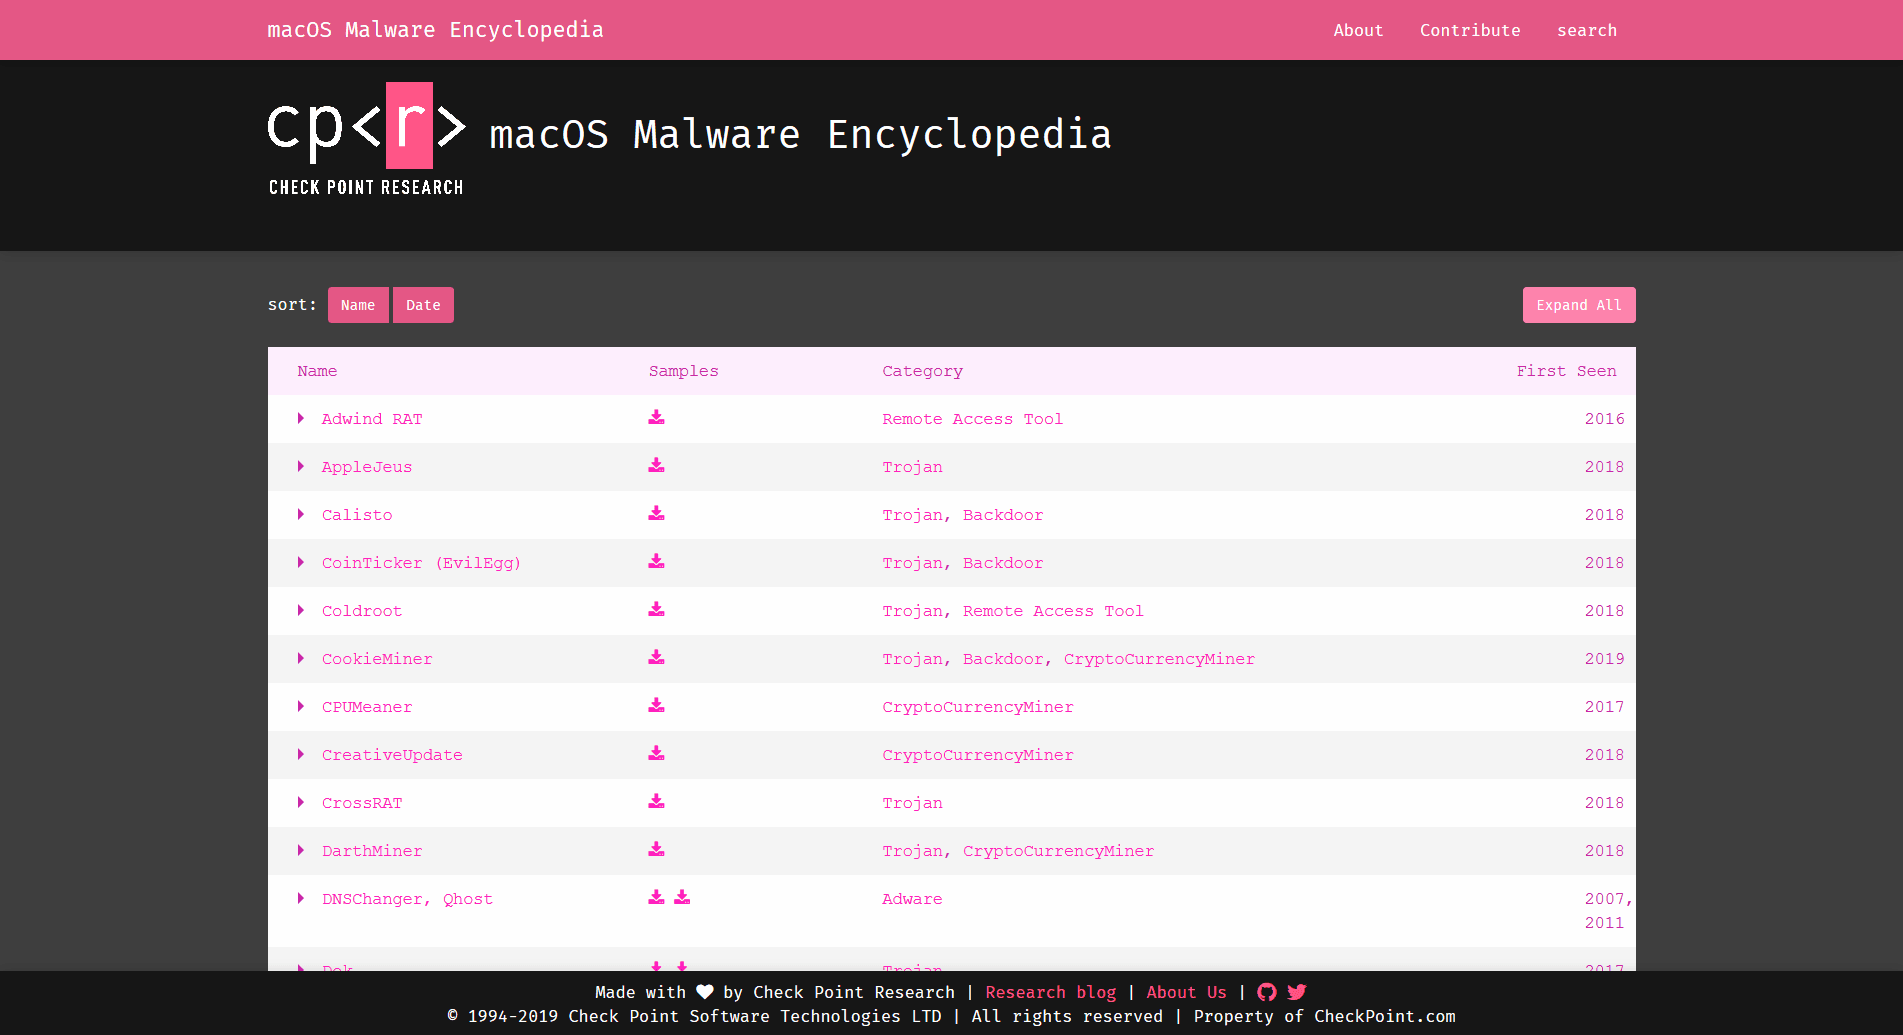
Task: Open the Research blog footer link
Action: 1050,992
